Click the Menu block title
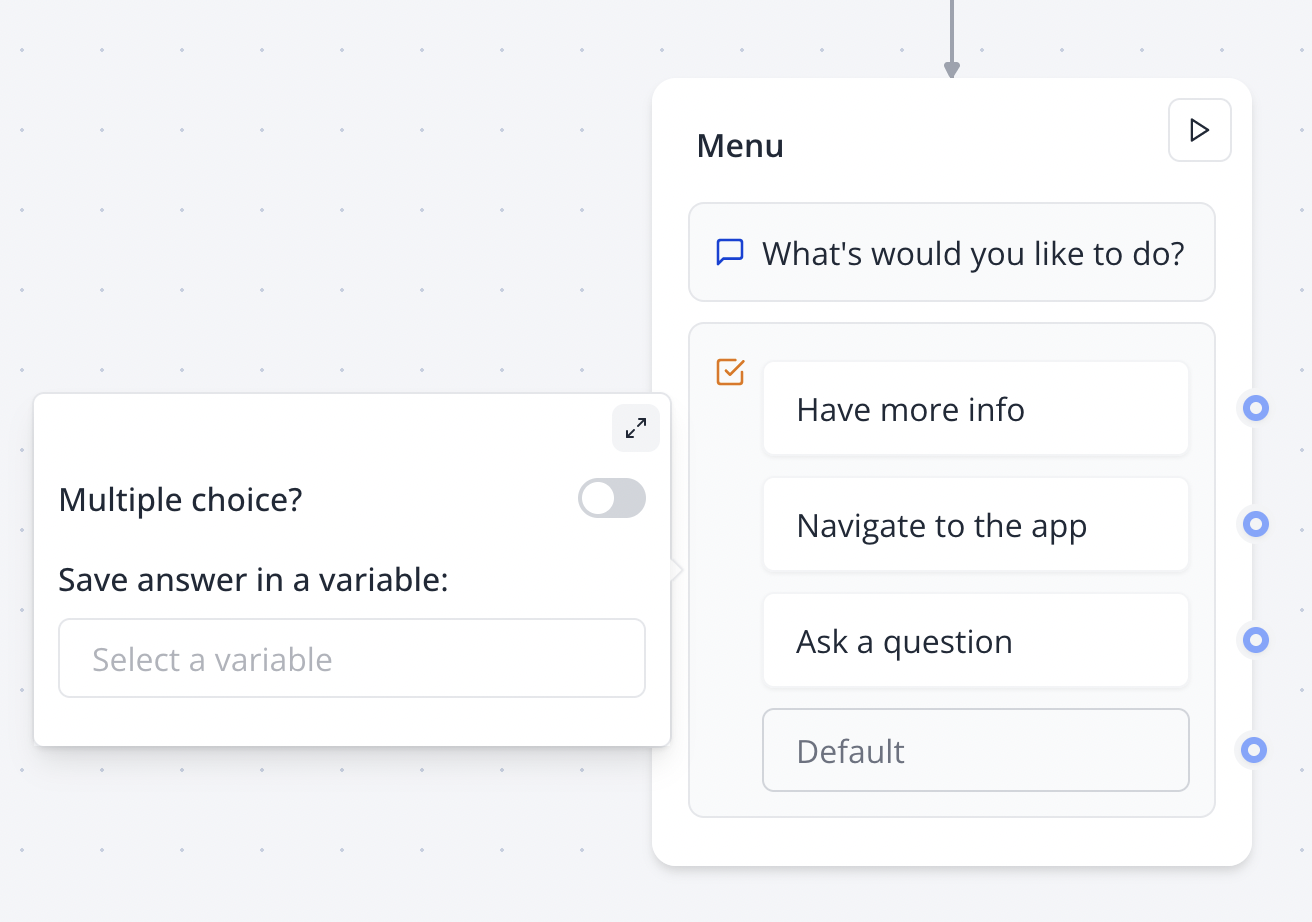 click(x=740, y=145)
